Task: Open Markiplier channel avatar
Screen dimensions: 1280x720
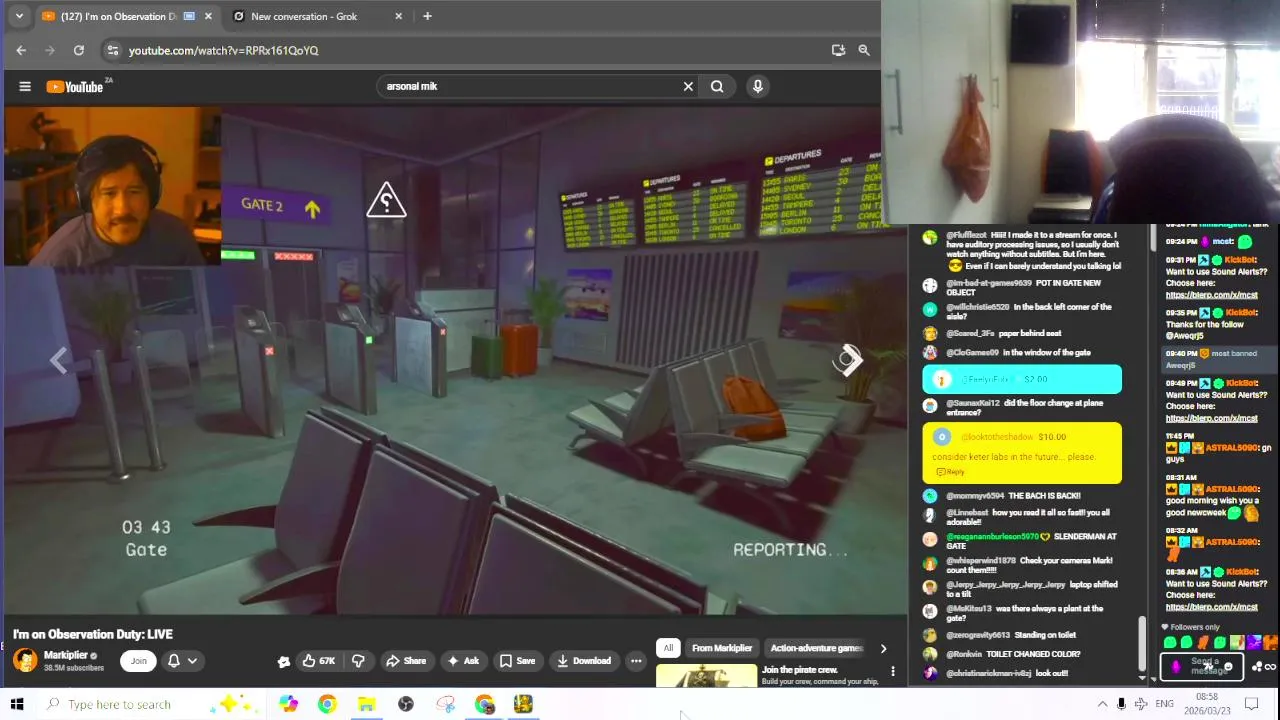Action: tap(25, 660)
